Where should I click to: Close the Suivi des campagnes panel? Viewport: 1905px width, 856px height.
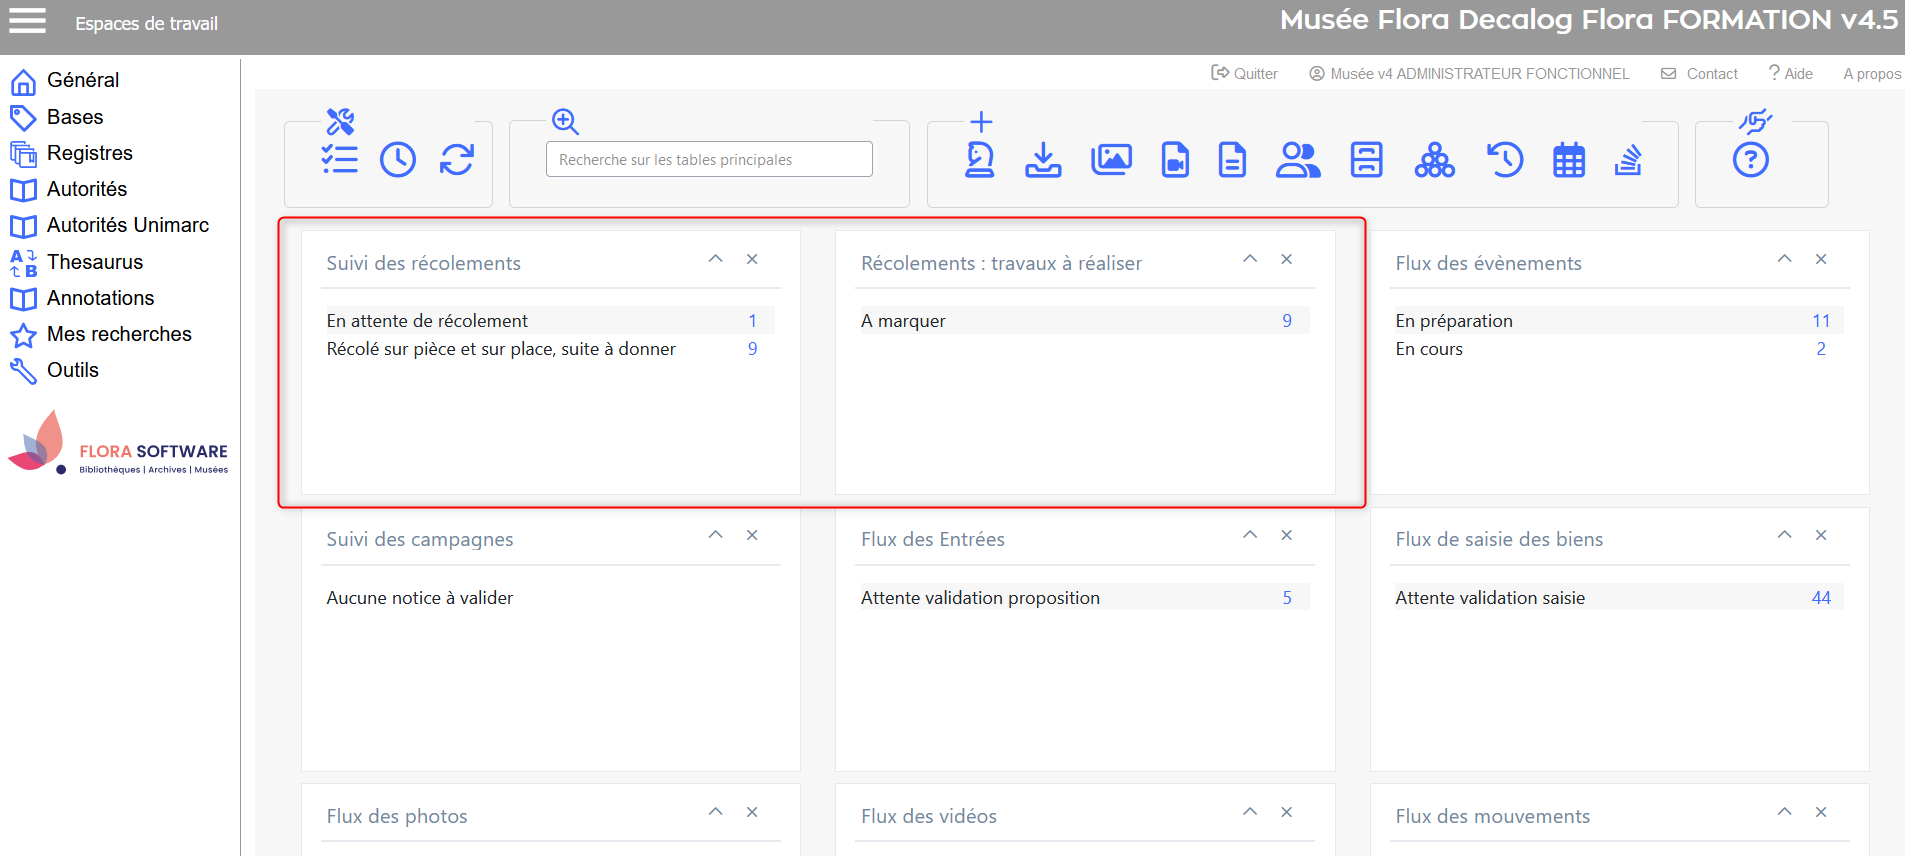[752, 535]
